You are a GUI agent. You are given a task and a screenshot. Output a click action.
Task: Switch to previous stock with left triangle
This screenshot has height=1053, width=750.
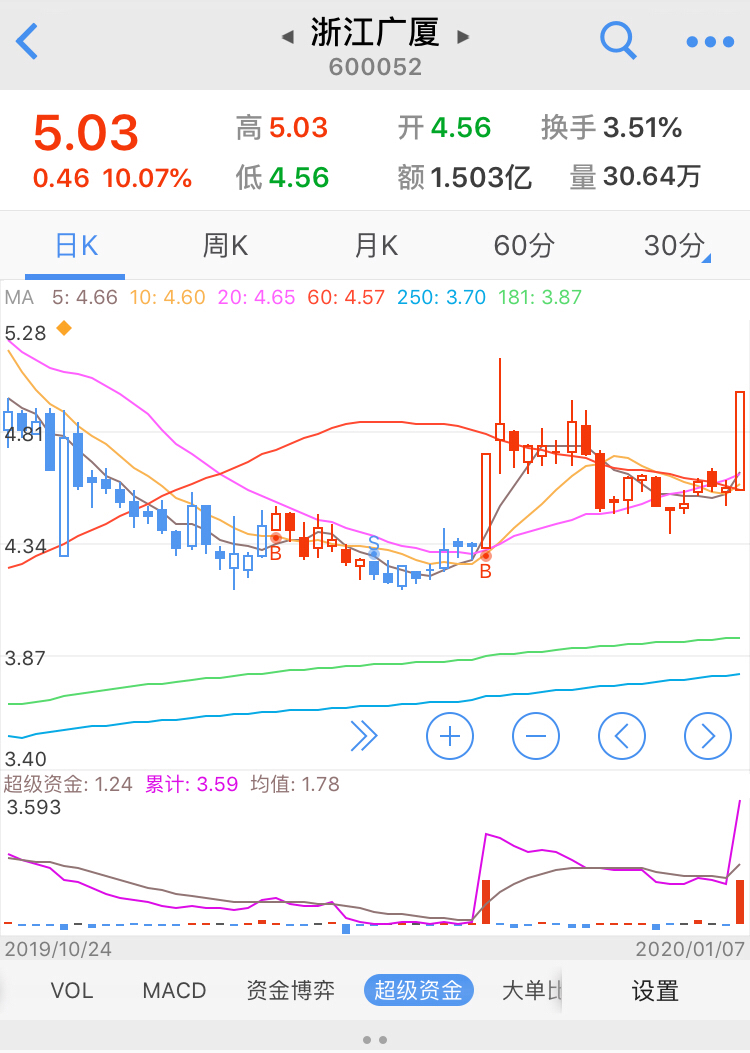(x=288, y=37)
